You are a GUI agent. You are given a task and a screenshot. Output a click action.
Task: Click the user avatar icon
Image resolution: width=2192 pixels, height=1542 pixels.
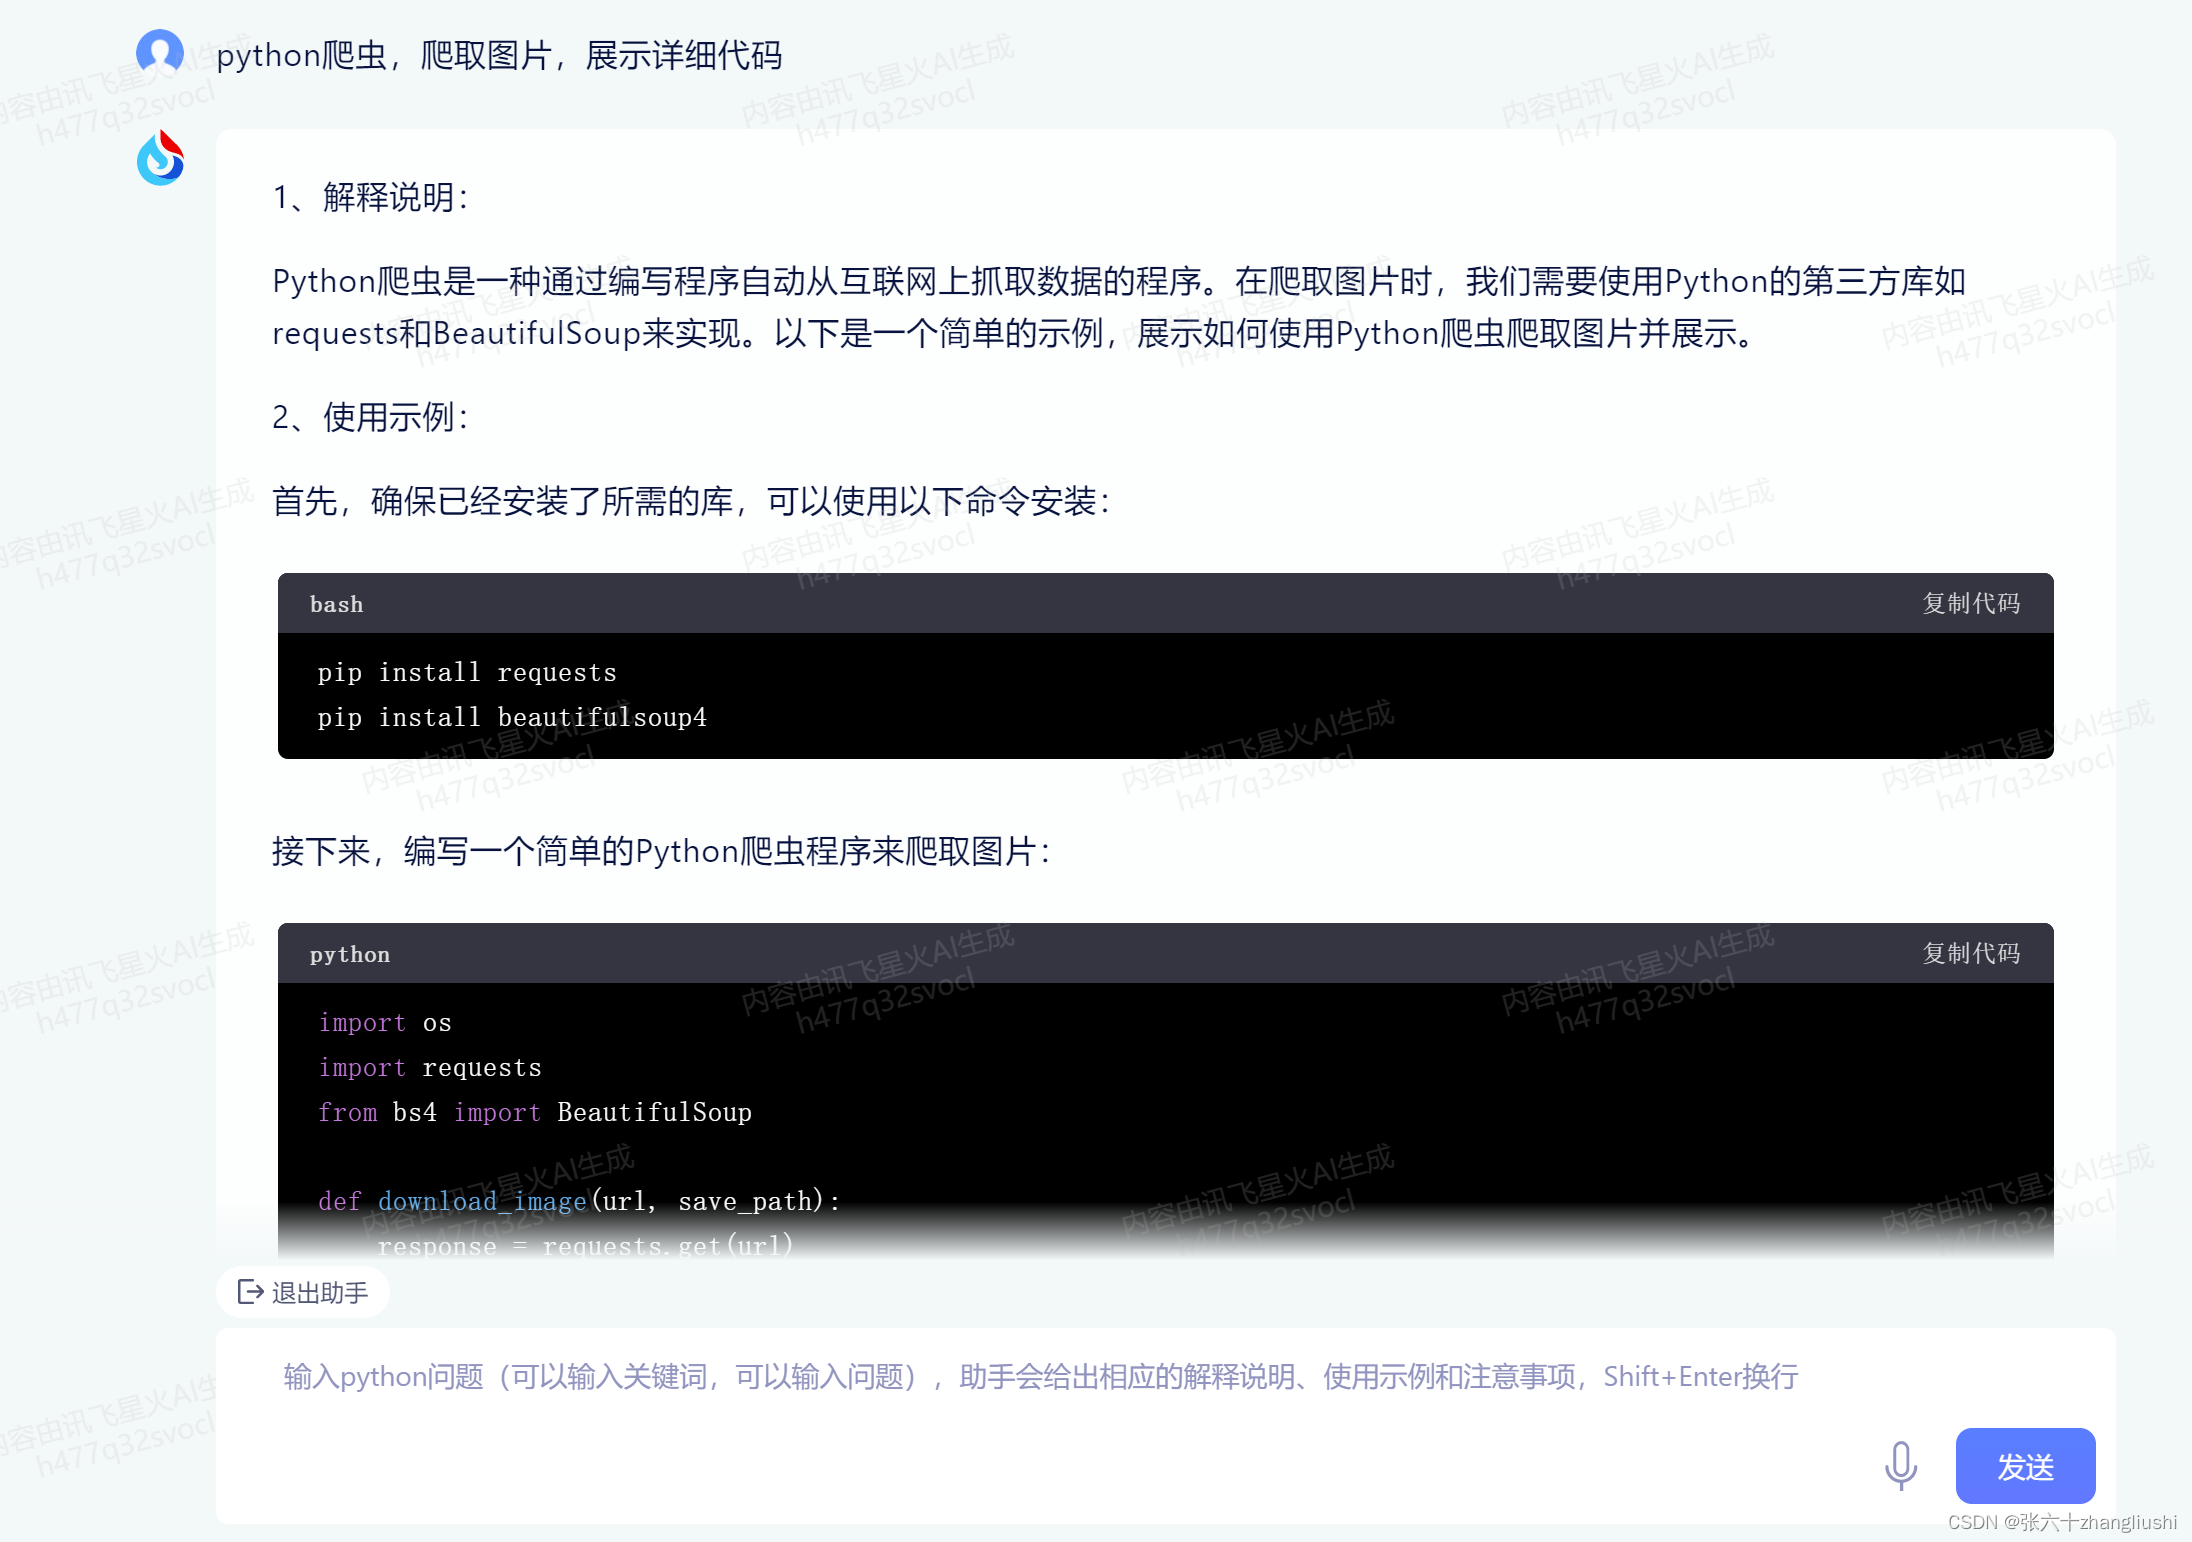point(160,52)
